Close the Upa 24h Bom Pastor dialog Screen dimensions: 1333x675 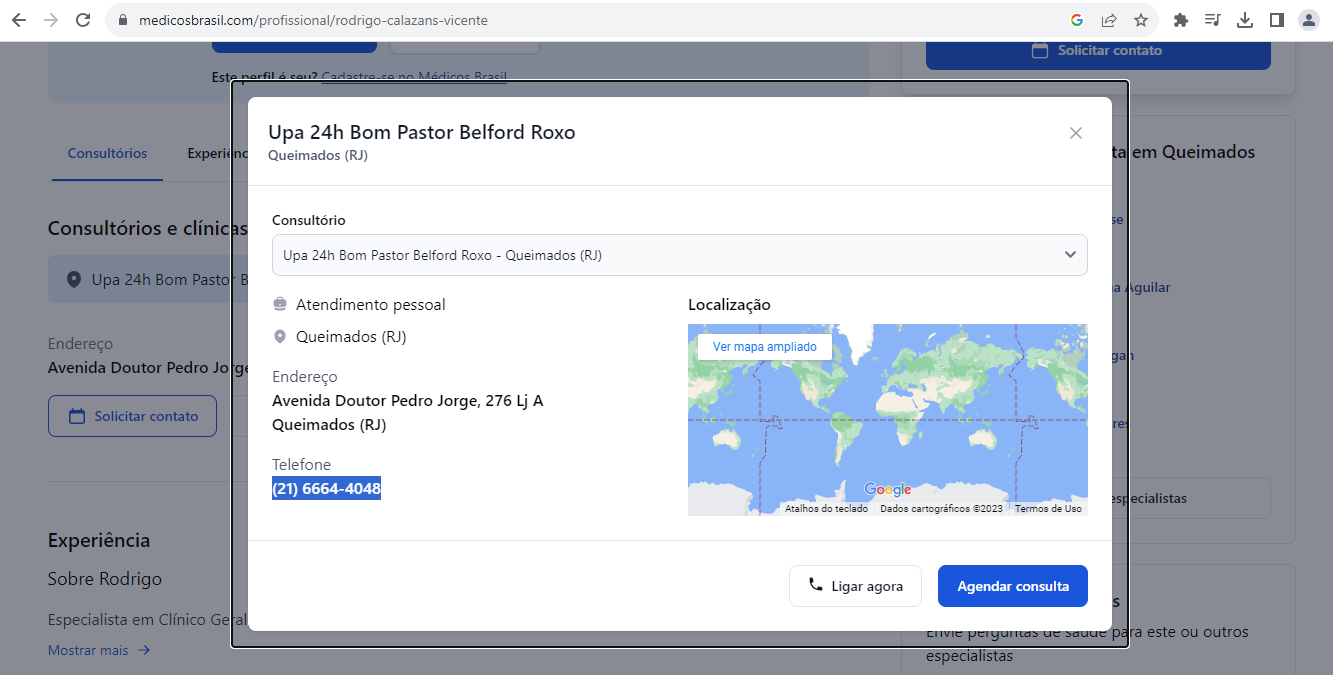click(x=1076, y=133)
